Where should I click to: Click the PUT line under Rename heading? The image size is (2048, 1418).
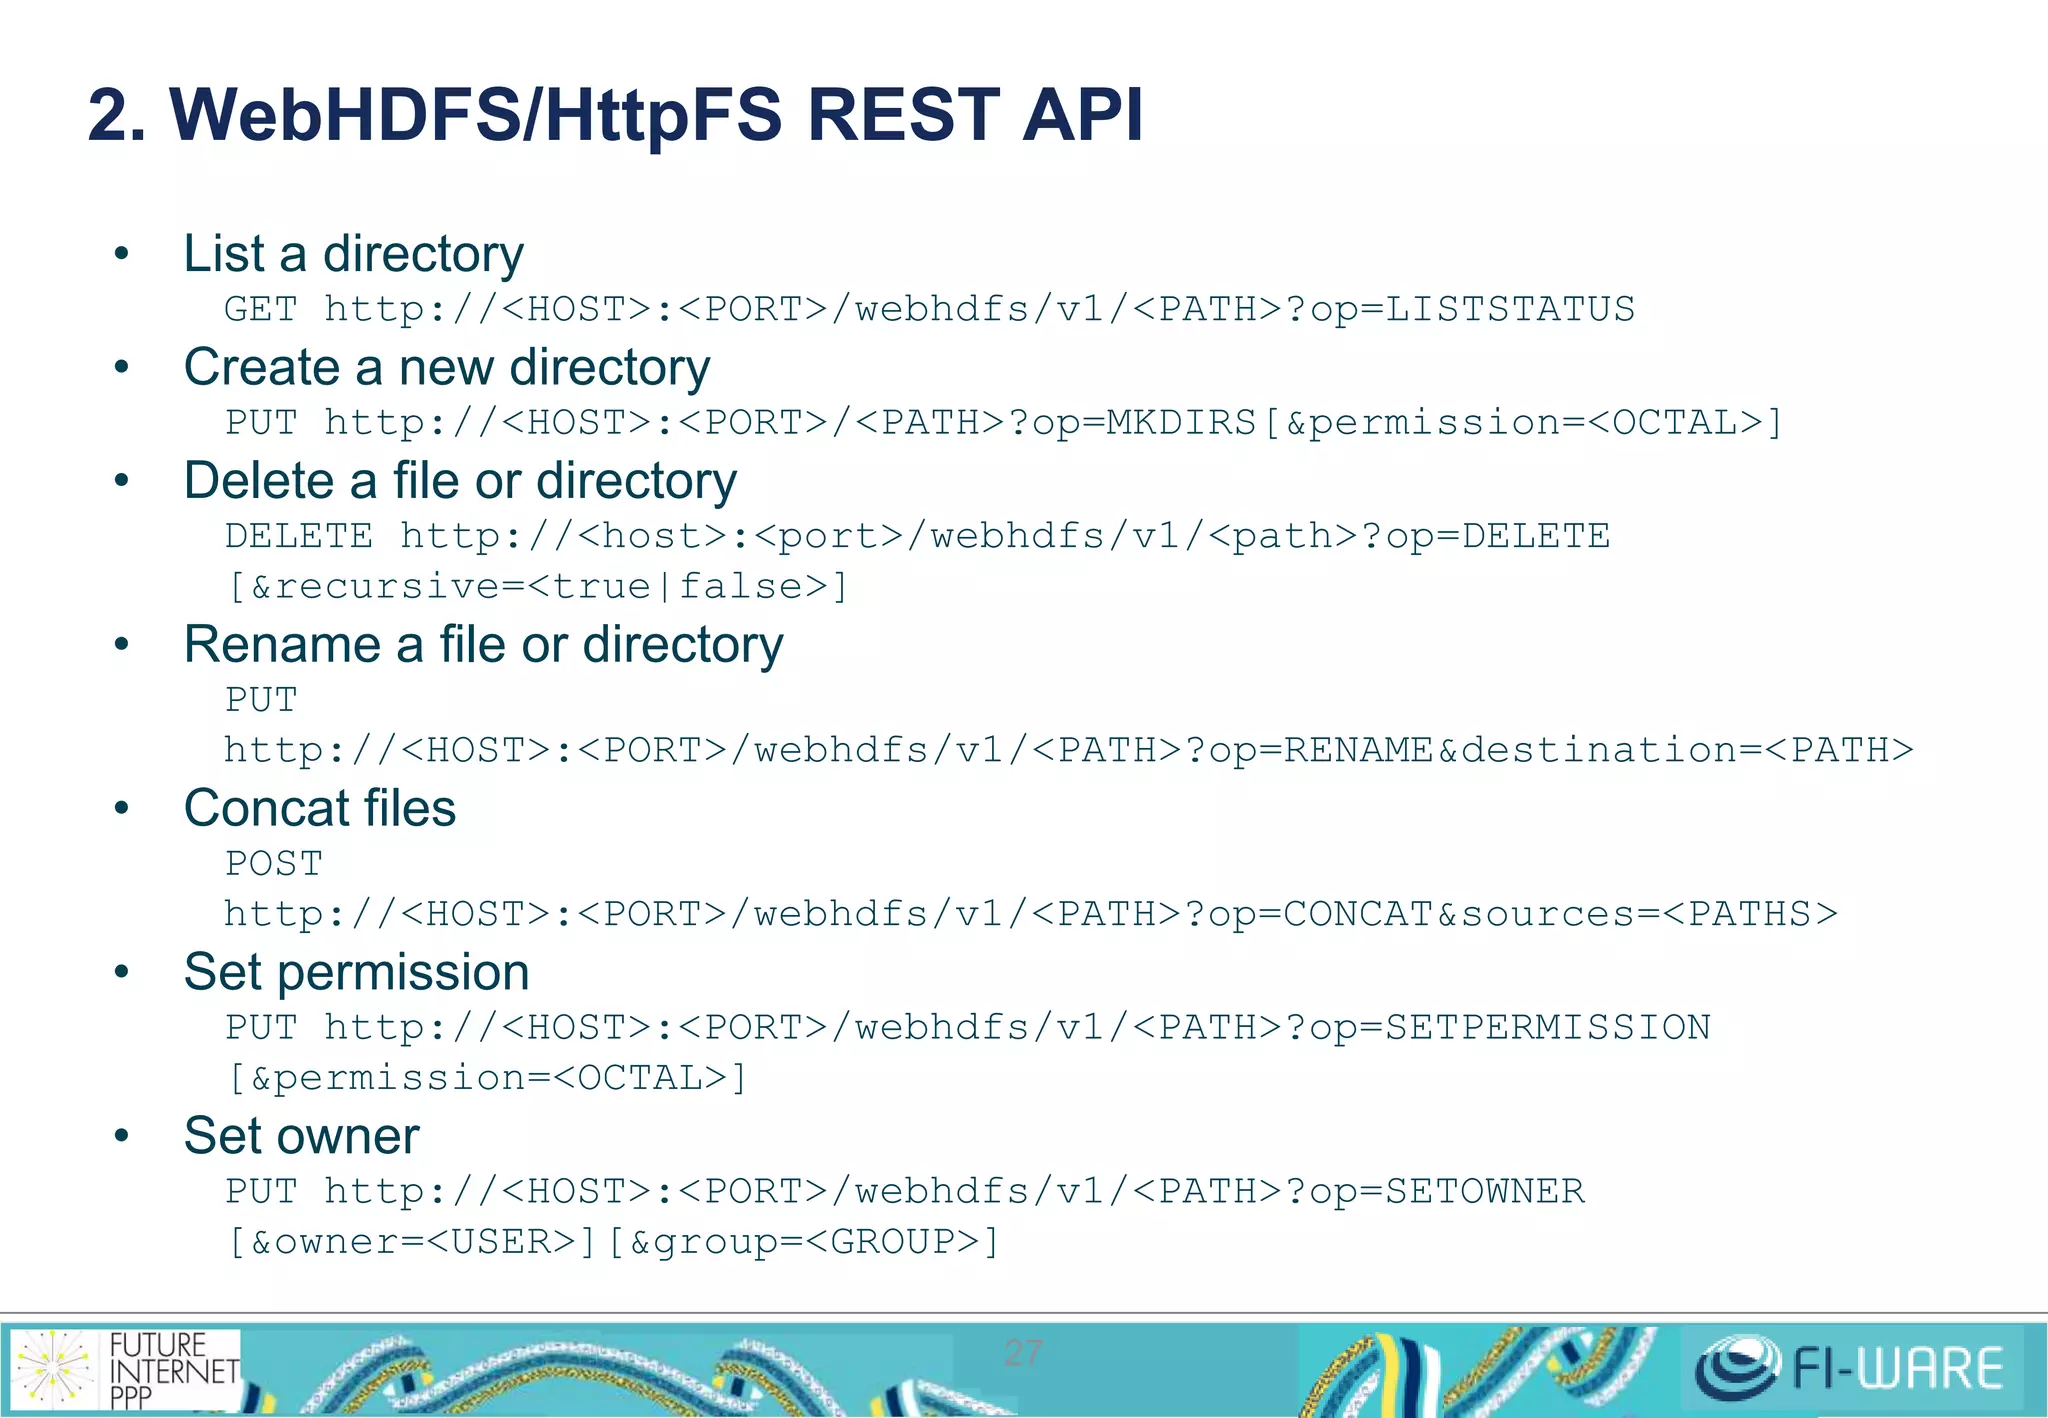(x=261, y=700)
